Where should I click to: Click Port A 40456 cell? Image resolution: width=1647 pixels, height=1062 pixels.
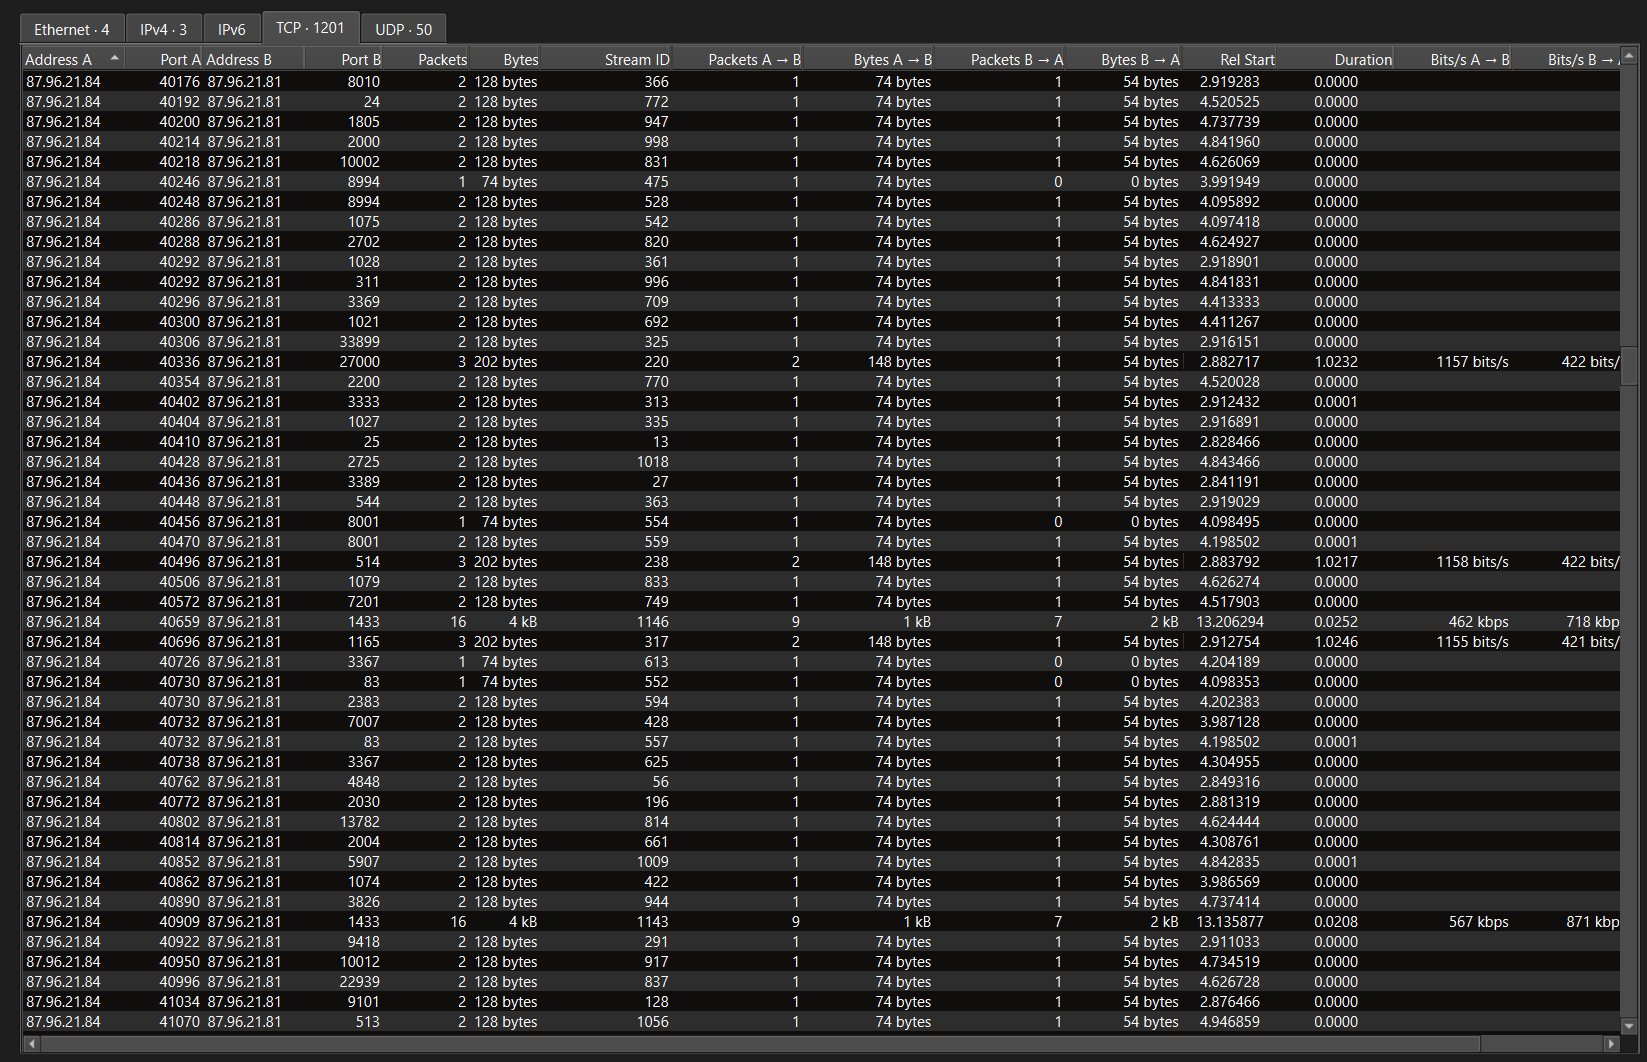point(179,522)
